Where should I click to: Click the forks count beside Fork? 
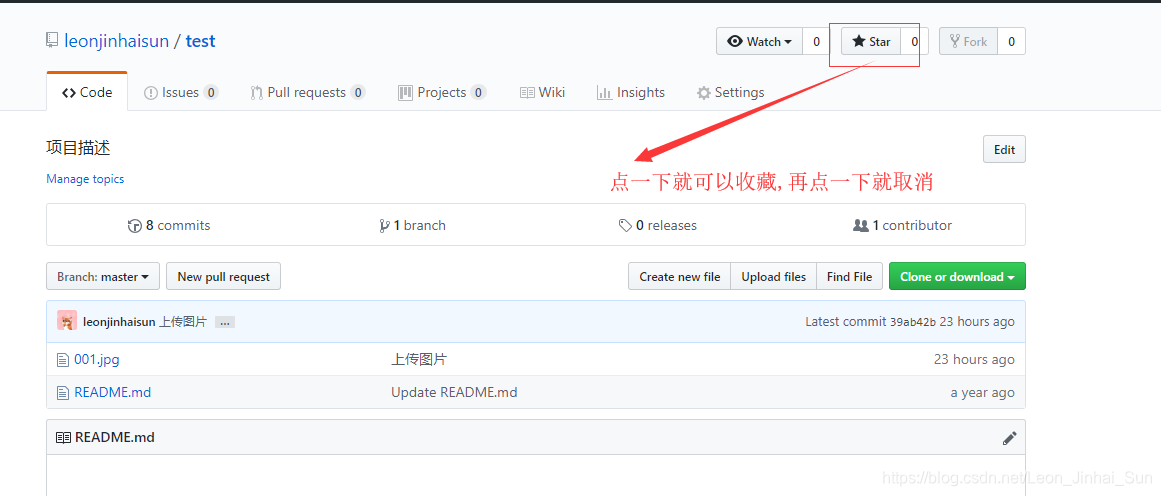[x=1011, y=41]
